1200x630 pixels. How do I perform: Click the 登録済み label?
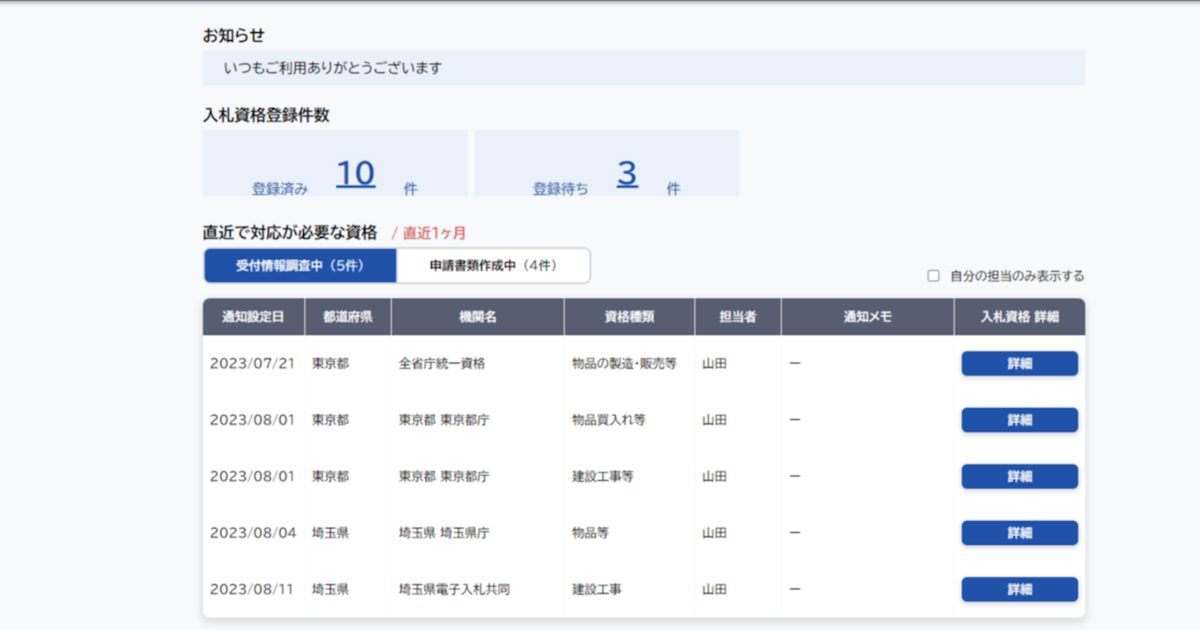tap(280, 188)
